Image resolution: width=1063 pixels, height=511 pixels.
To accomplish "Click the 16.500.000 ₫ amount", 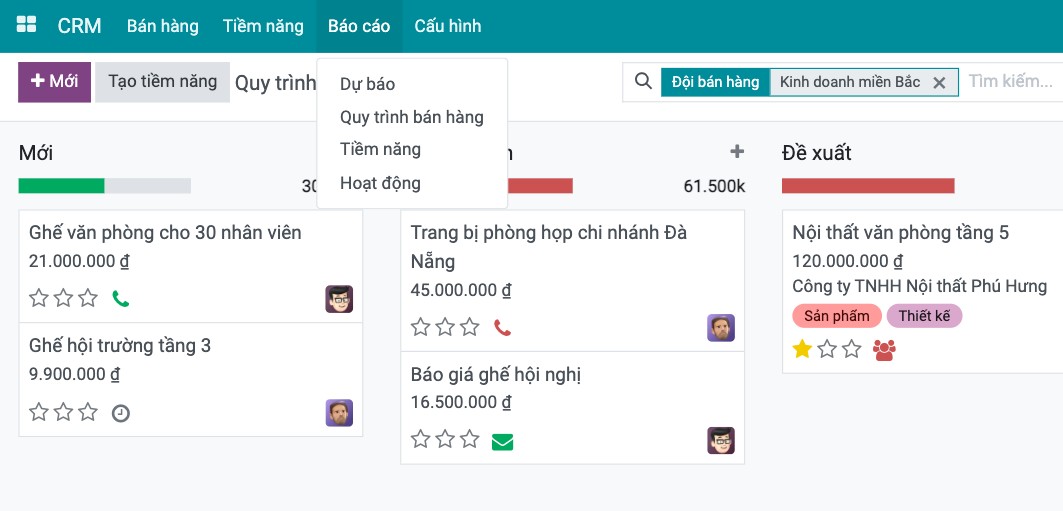I will [x=461, y=403].
